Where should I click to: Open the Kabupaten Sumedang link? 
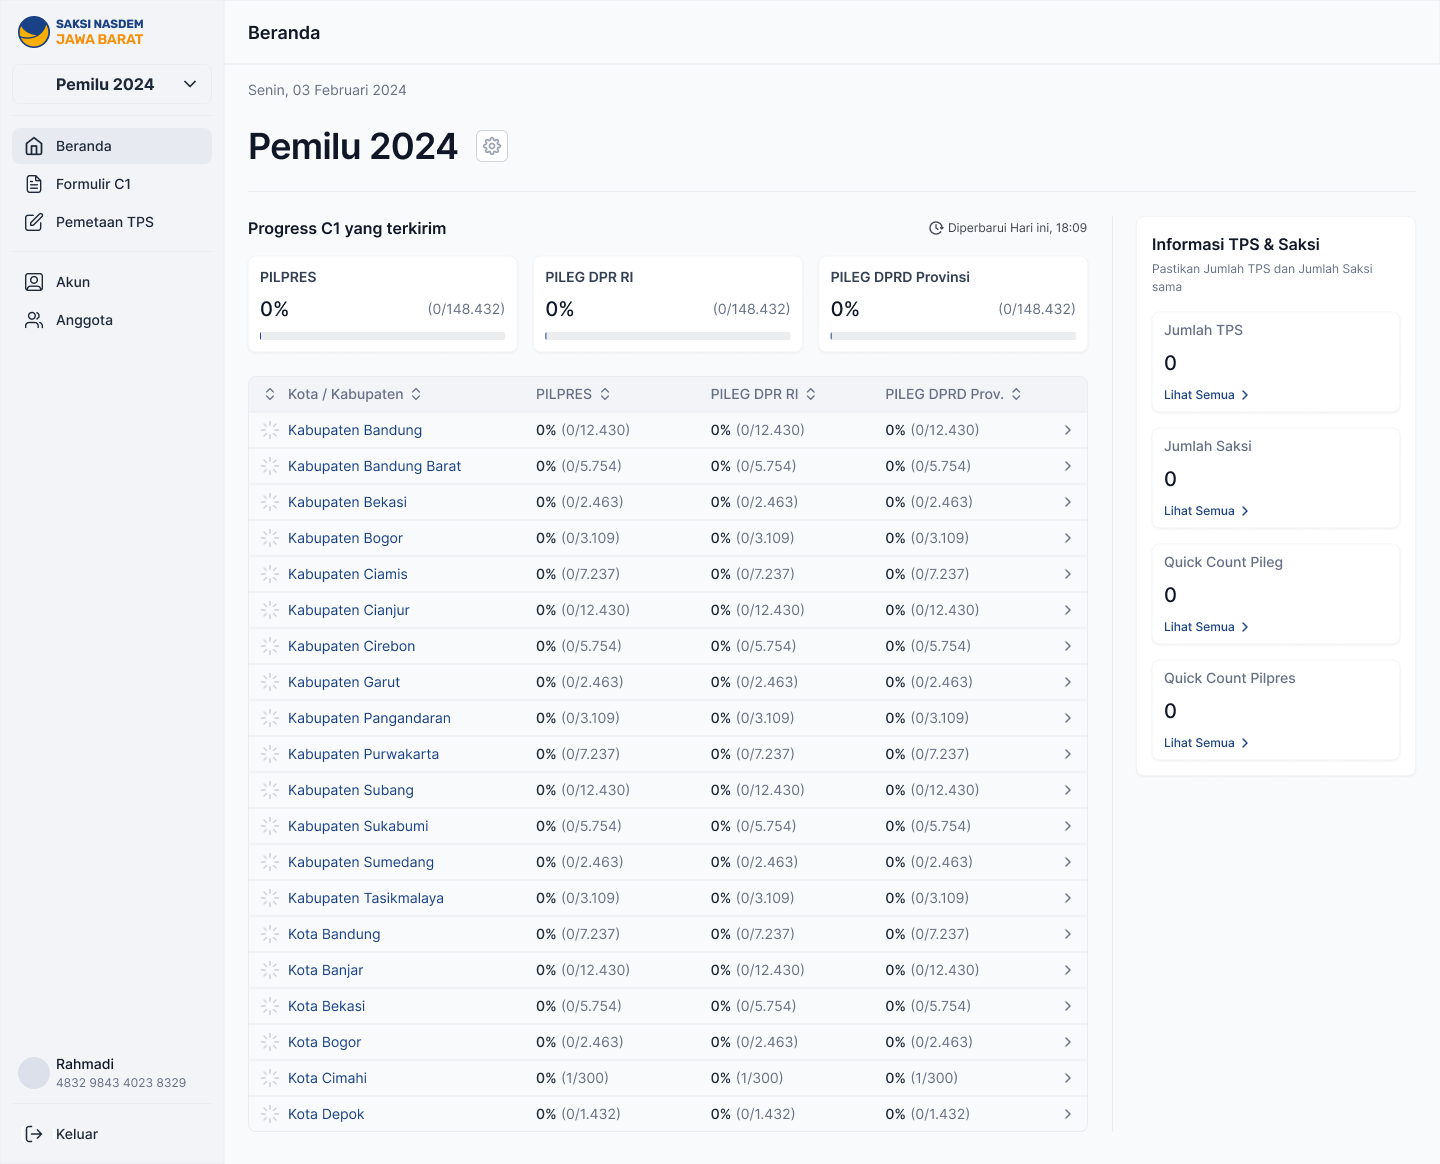coord(361,862)
